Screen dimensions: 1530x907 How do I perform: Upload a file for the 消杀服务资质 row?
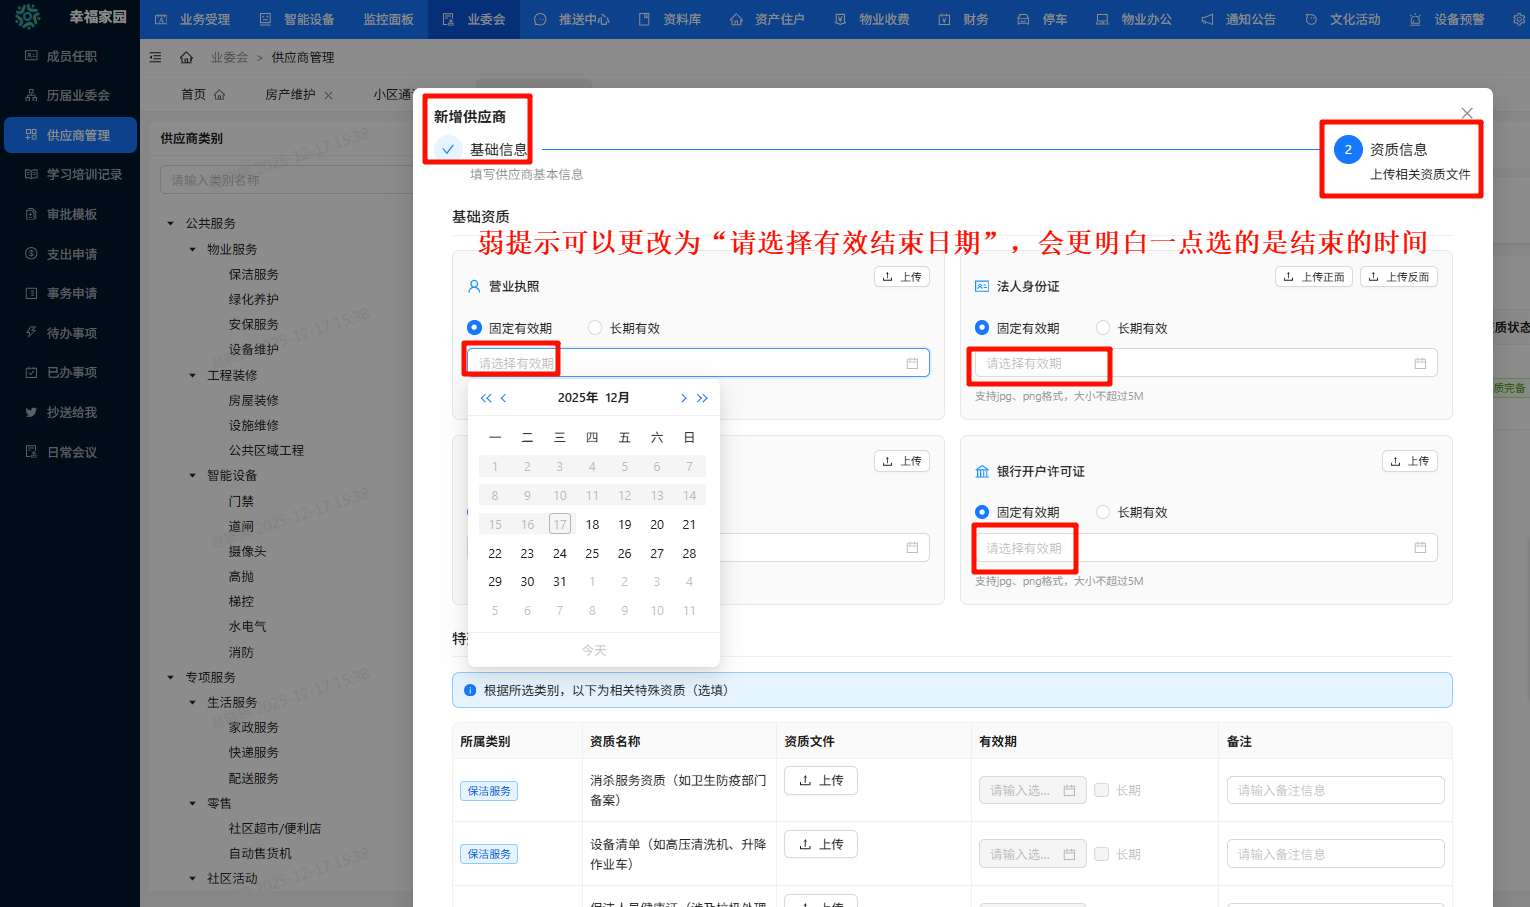(821, 780)
